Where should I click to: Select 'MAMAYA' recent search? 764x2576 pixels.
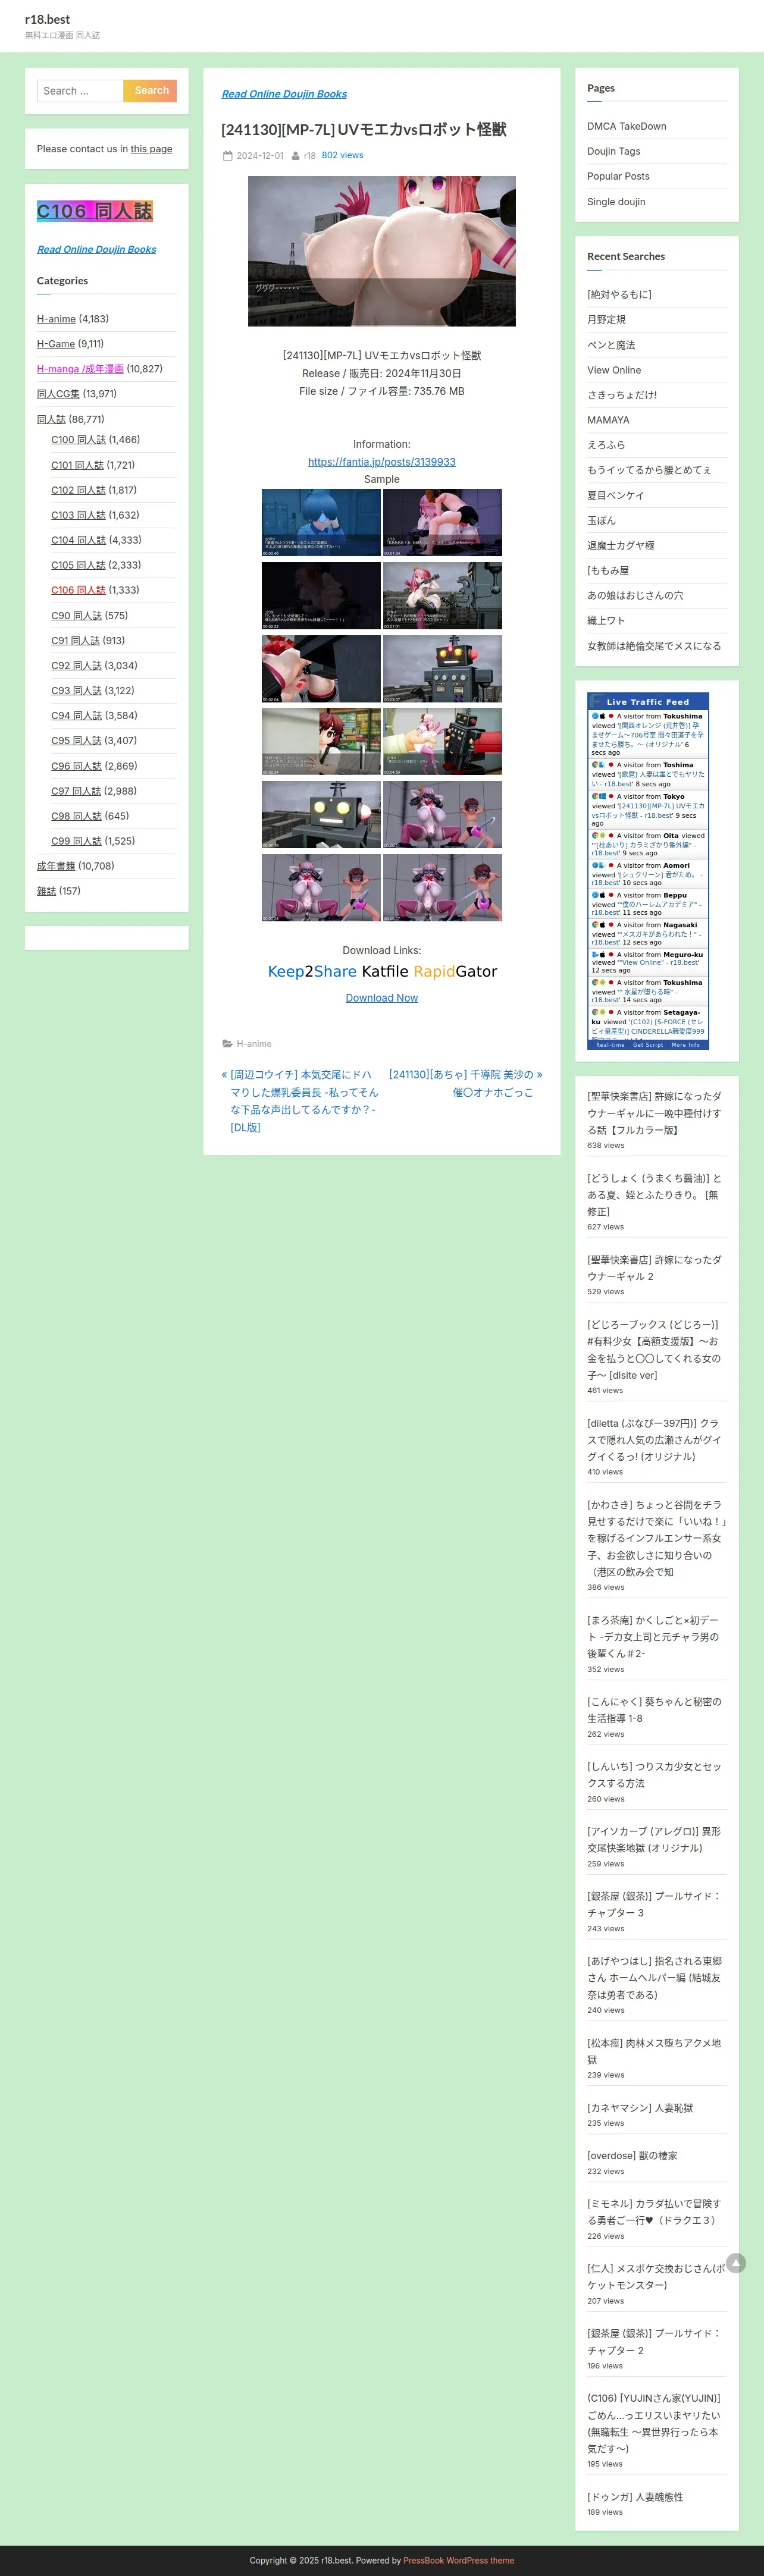(x=608, y=420)
